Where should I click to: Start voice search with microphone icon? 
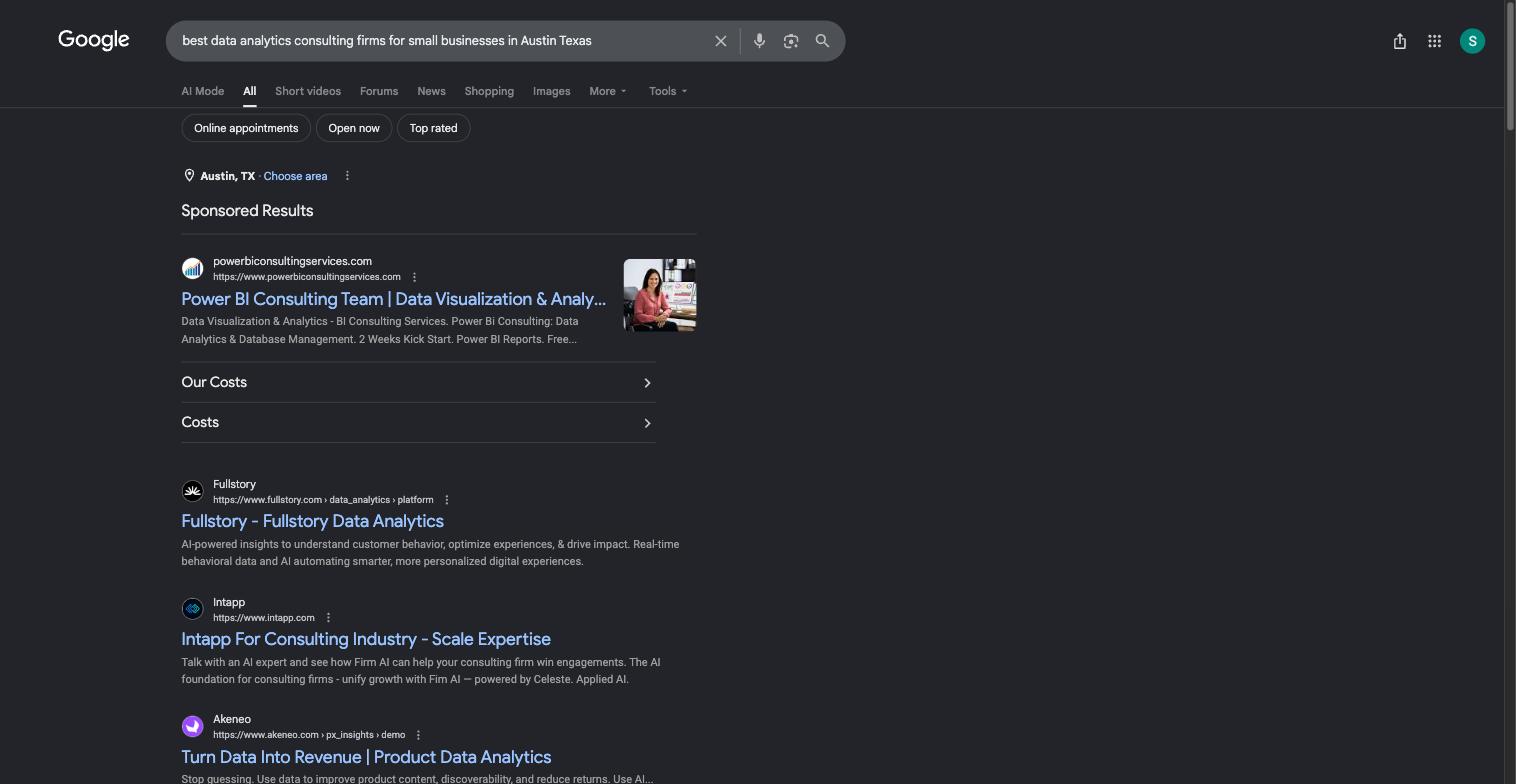[x=759, y=41]
